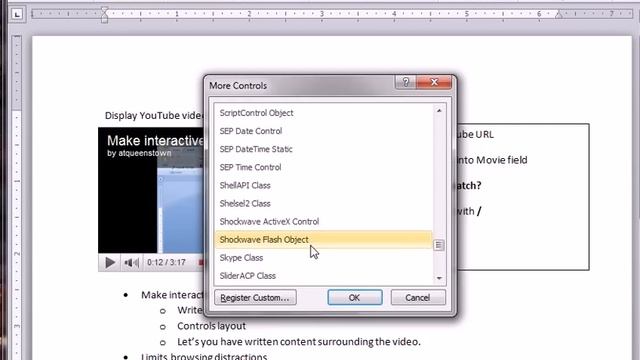
Task: Play the embedded YouTube video
Action: click(x=110, y=262)
